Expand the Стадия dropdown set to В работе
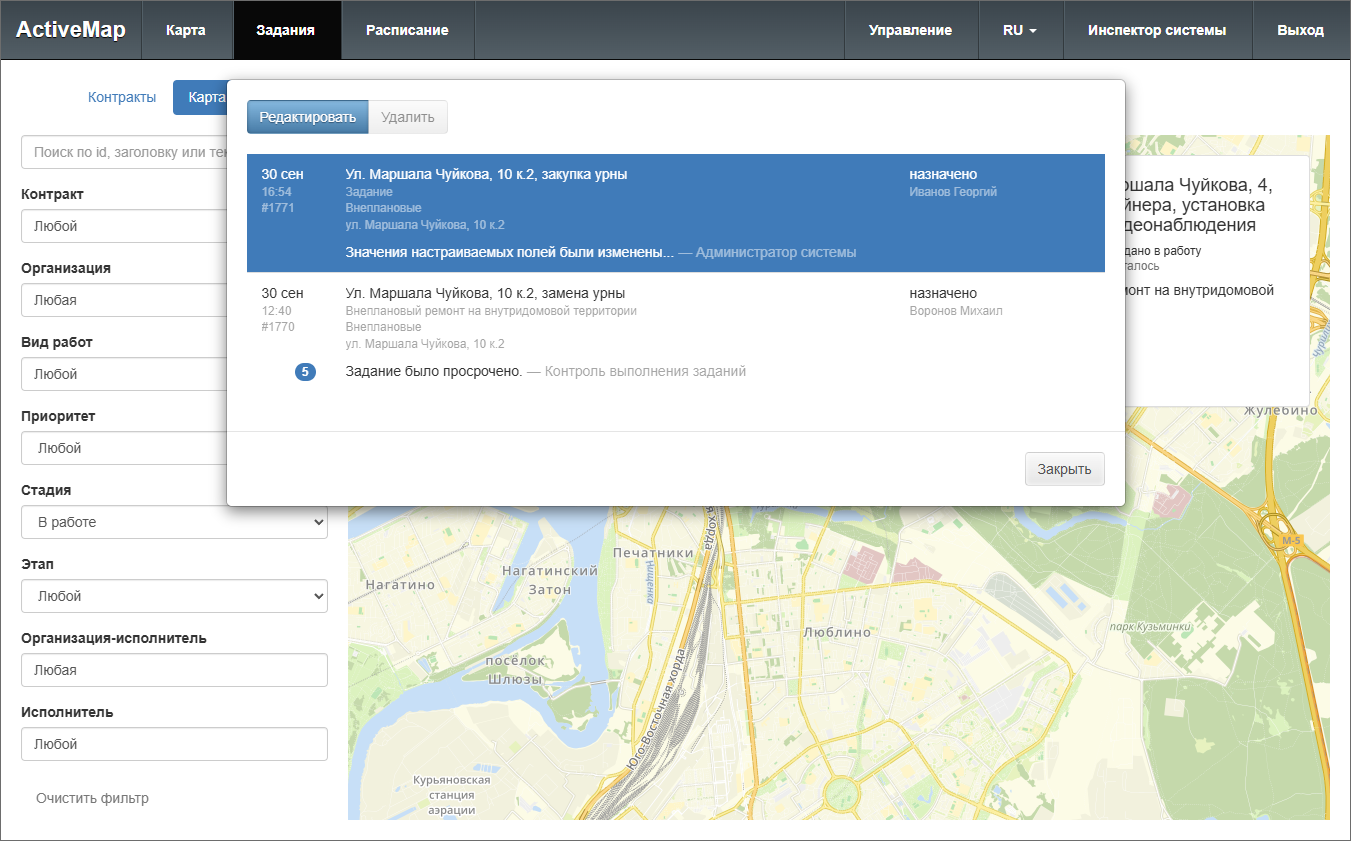The image size is (1351, 841). pyautogui.click(x=174, y=522)
